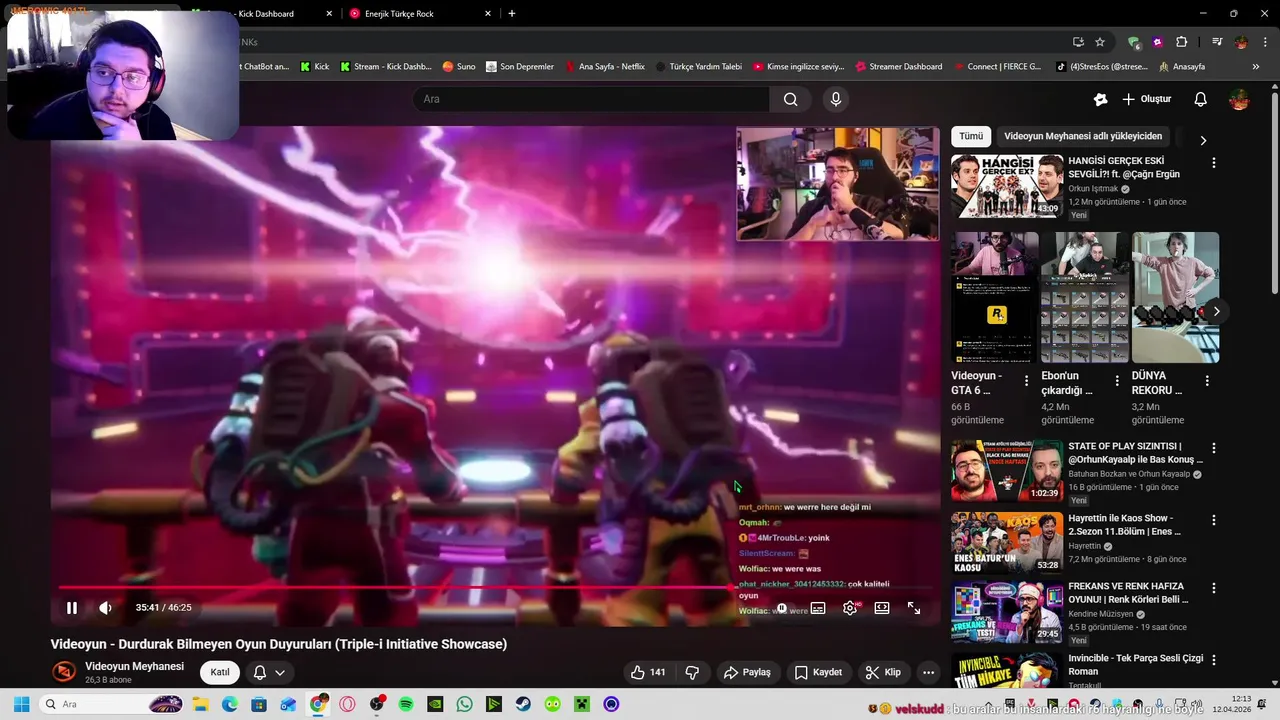Image resolution: width=1280 pixels, height=720 pixels.
Task: Open options menu for HANGİSİ GERÇEK ESKİ SEVGİLİ
Action: click(x=1214, y=162)
